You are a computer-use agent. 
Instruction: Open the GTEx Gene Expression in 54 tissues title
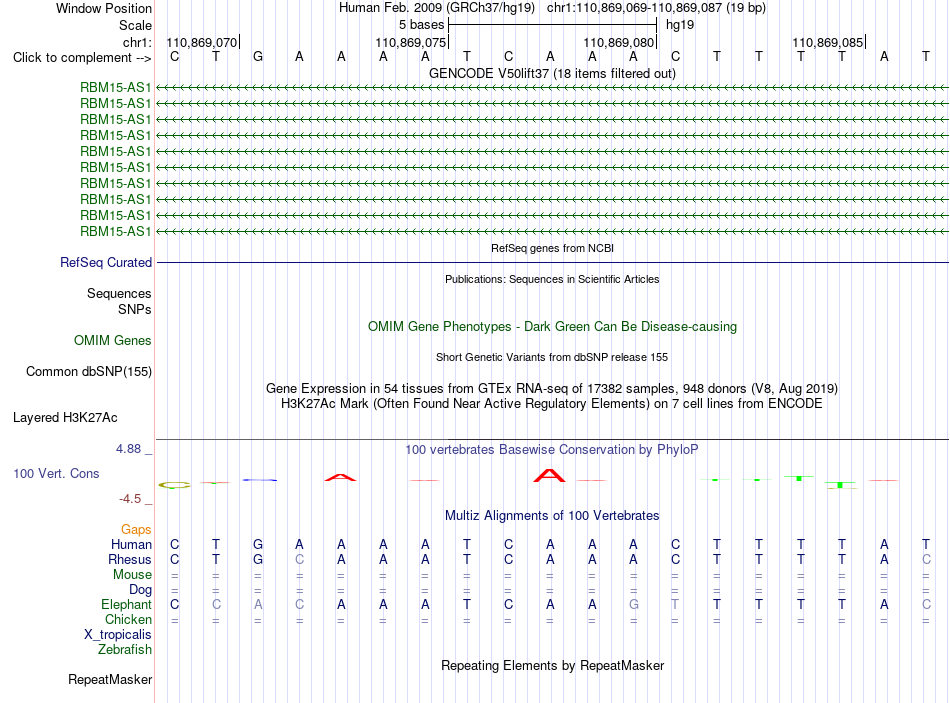[x=552, y=388]
